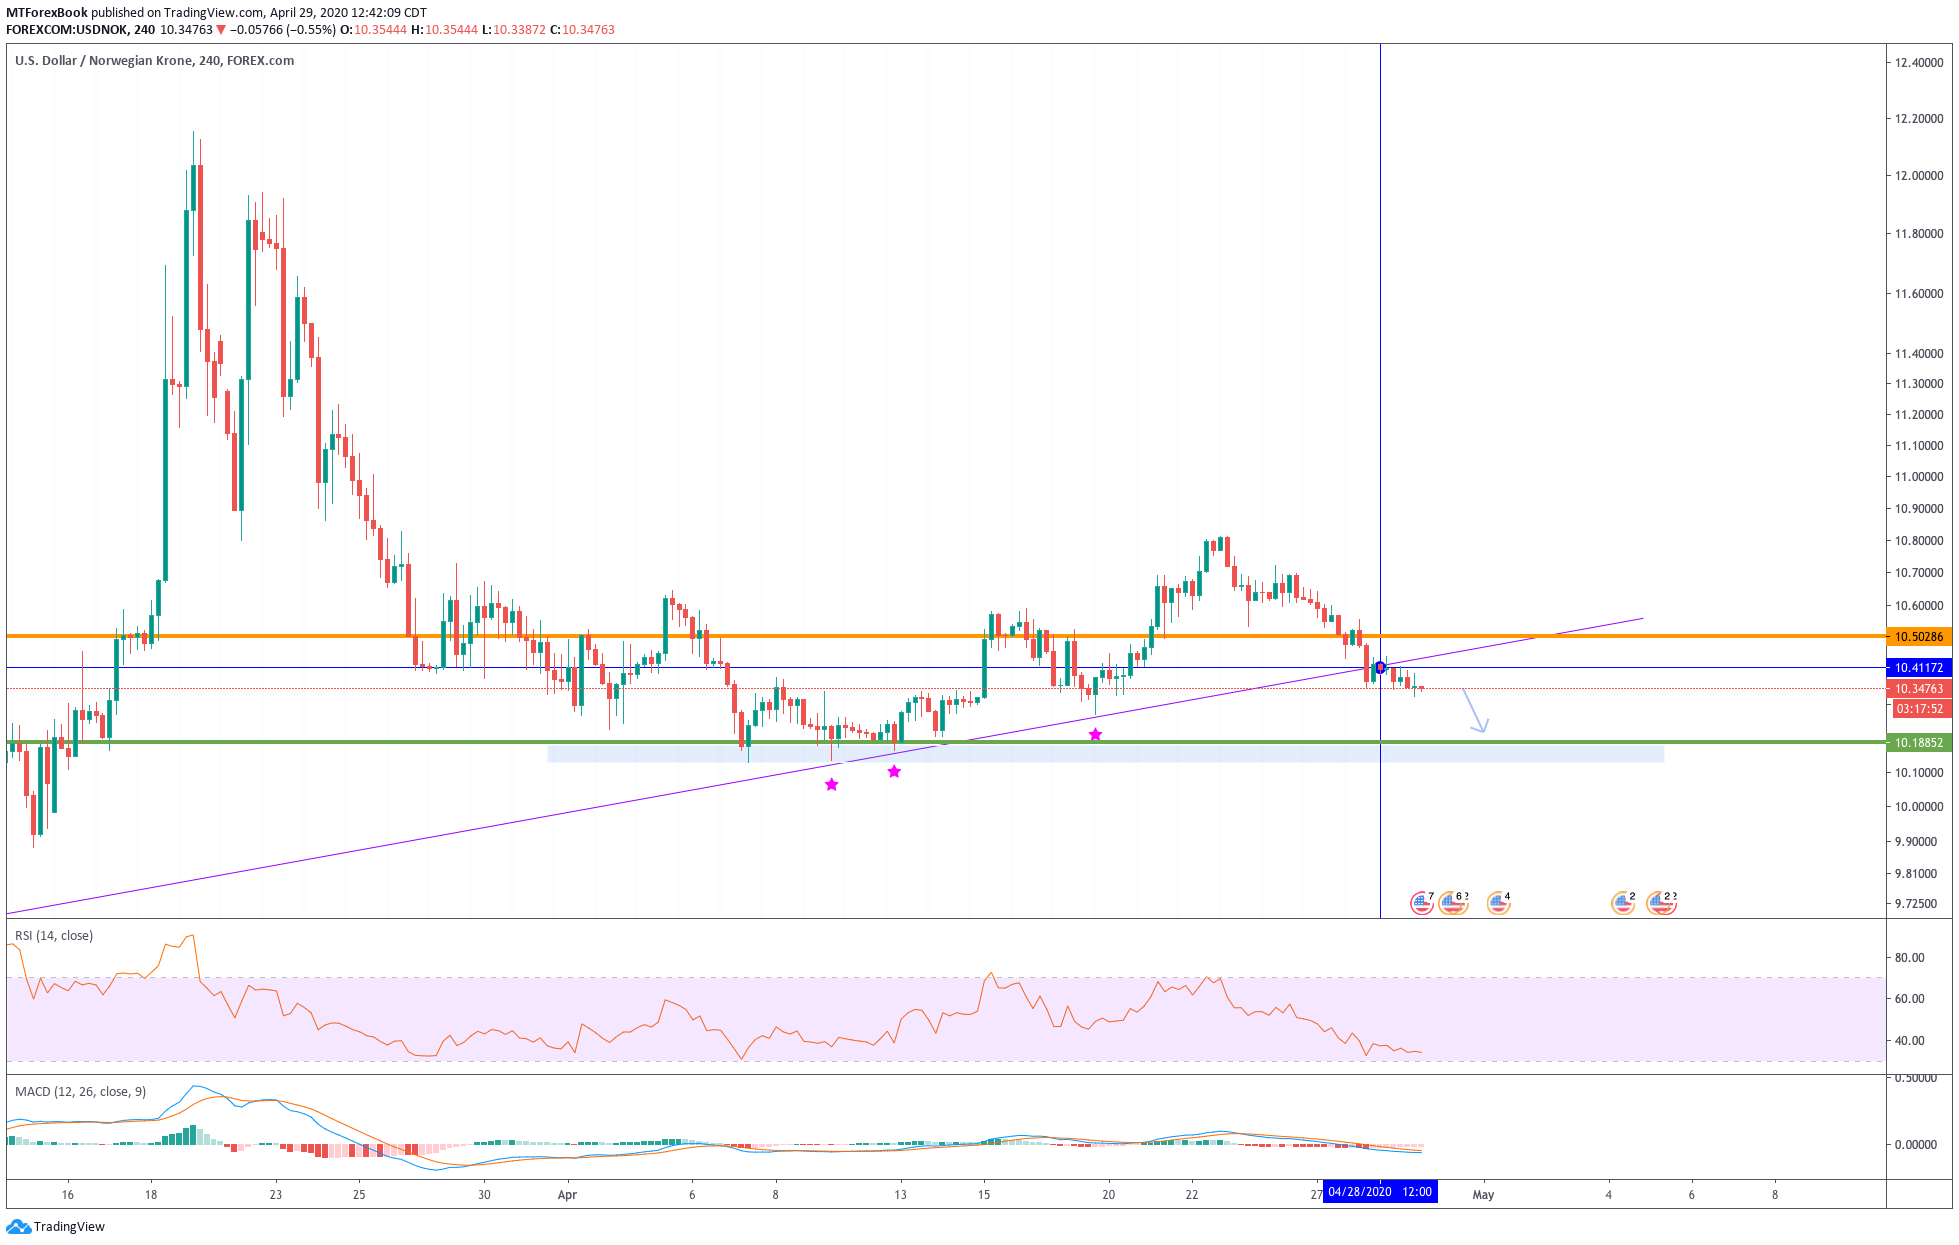
Task: Click the H:10.35444 high value
Action: [x=444, y=30]
